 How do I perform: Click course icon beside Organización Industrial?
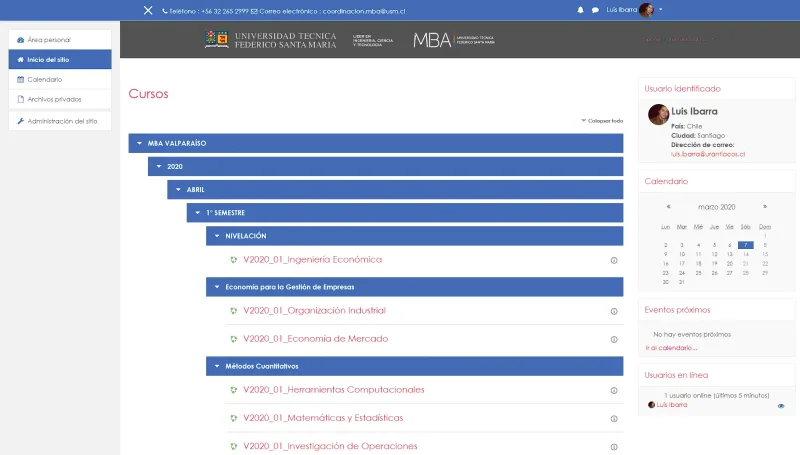(234, 311)
